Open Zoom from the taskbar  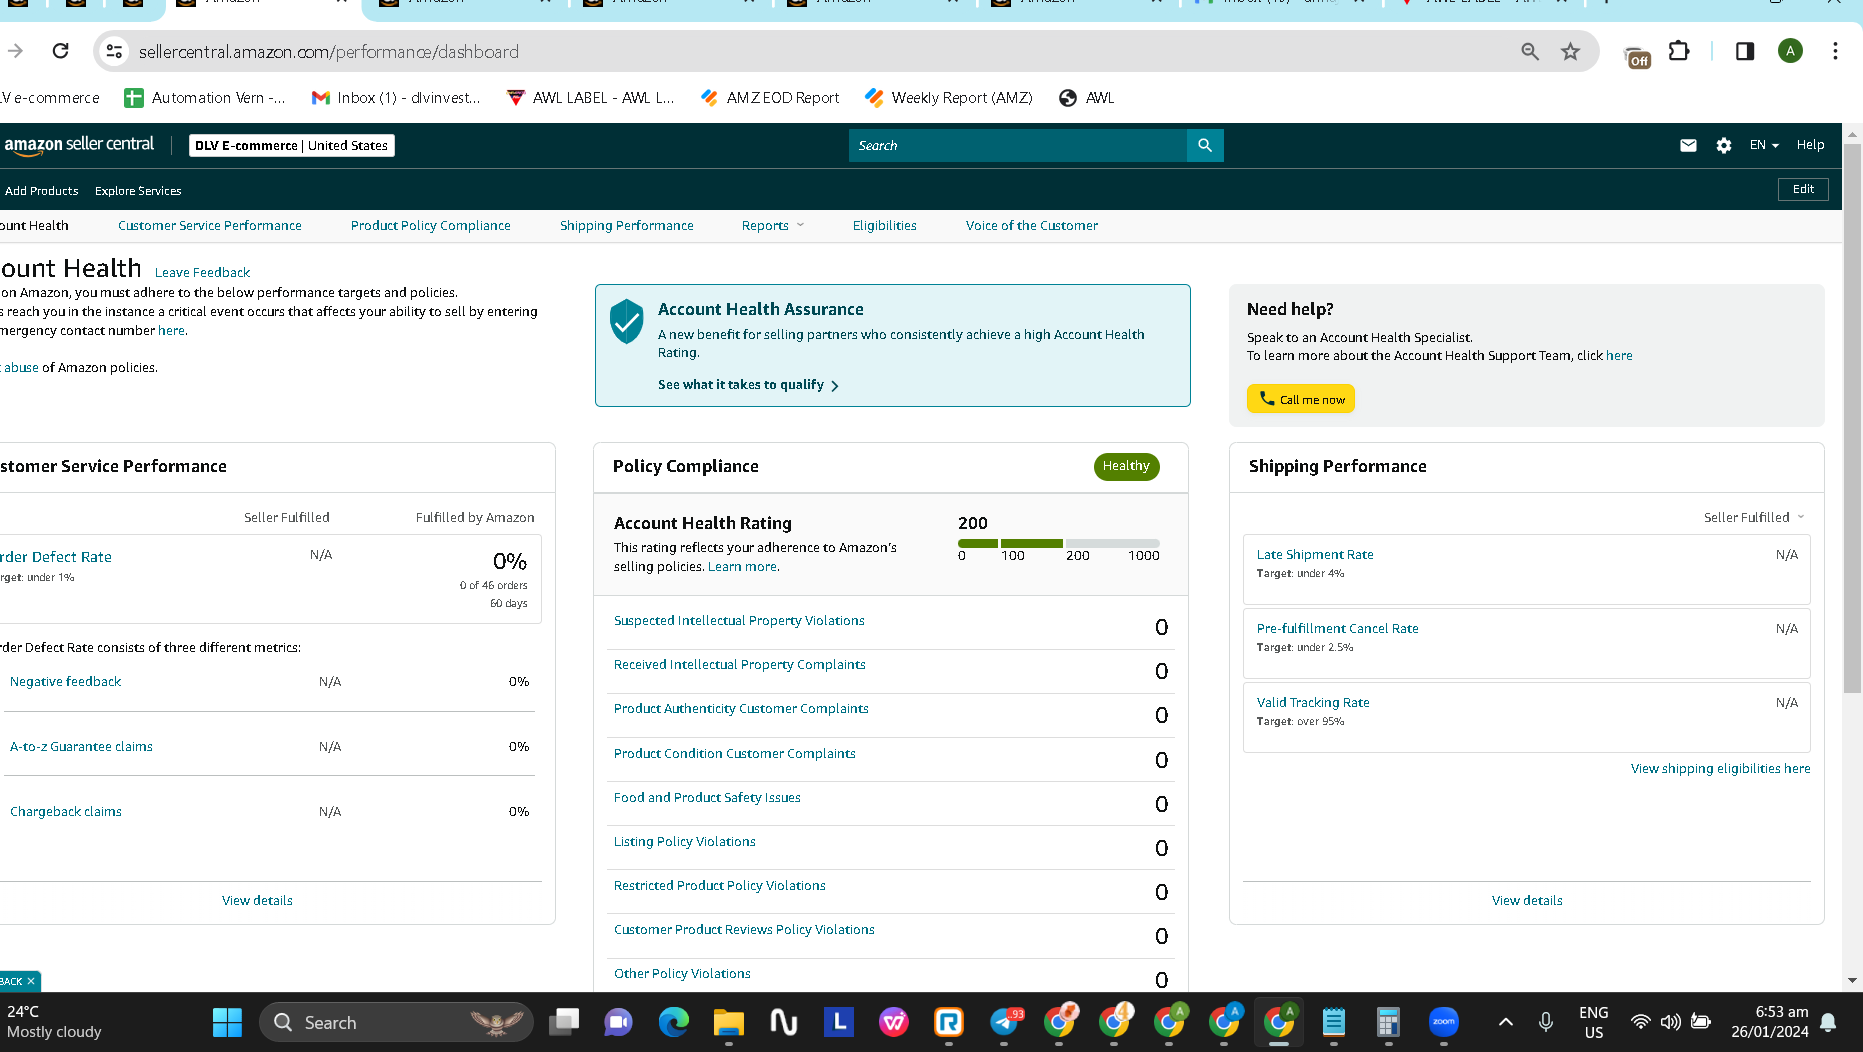tap(1443, 1022)
